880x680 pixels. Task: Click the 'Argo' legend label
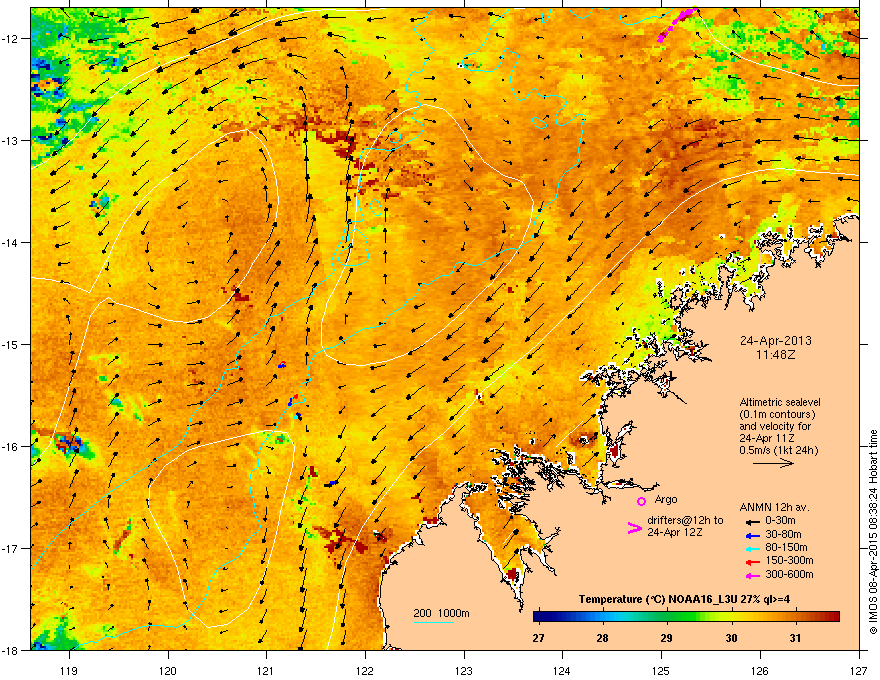coord(666,499)
